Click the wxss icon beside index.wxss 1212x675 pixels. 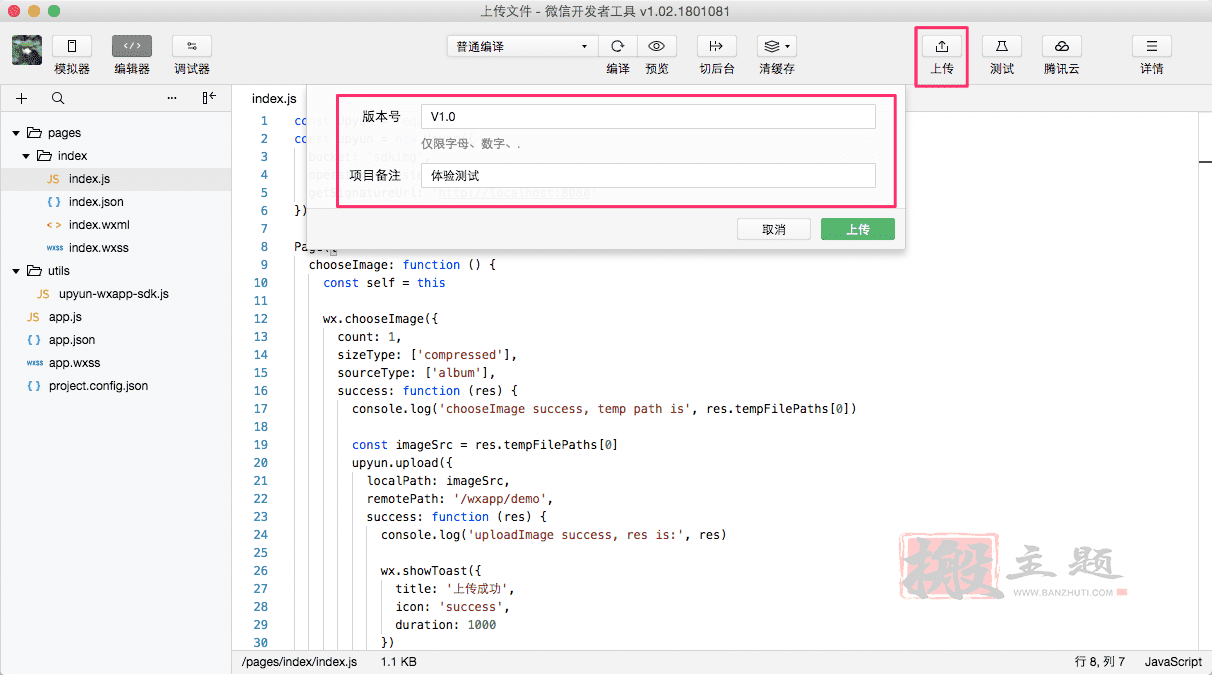(54, 248)
